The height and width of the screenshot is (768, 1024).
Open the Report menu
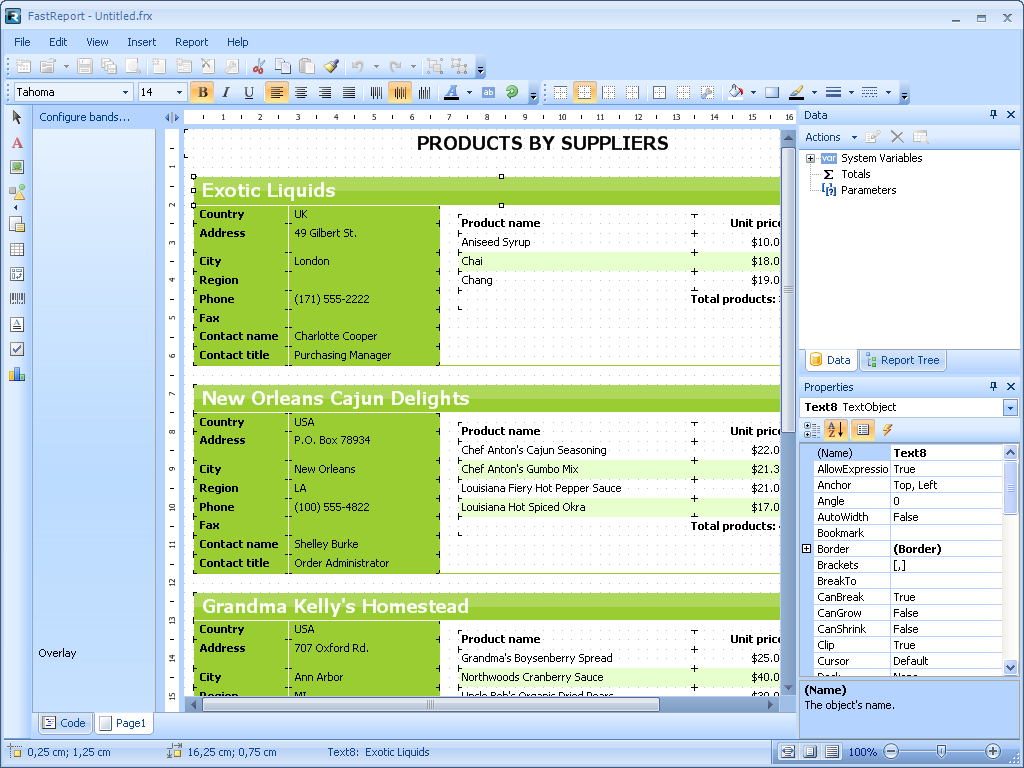[x=191, y=42]
